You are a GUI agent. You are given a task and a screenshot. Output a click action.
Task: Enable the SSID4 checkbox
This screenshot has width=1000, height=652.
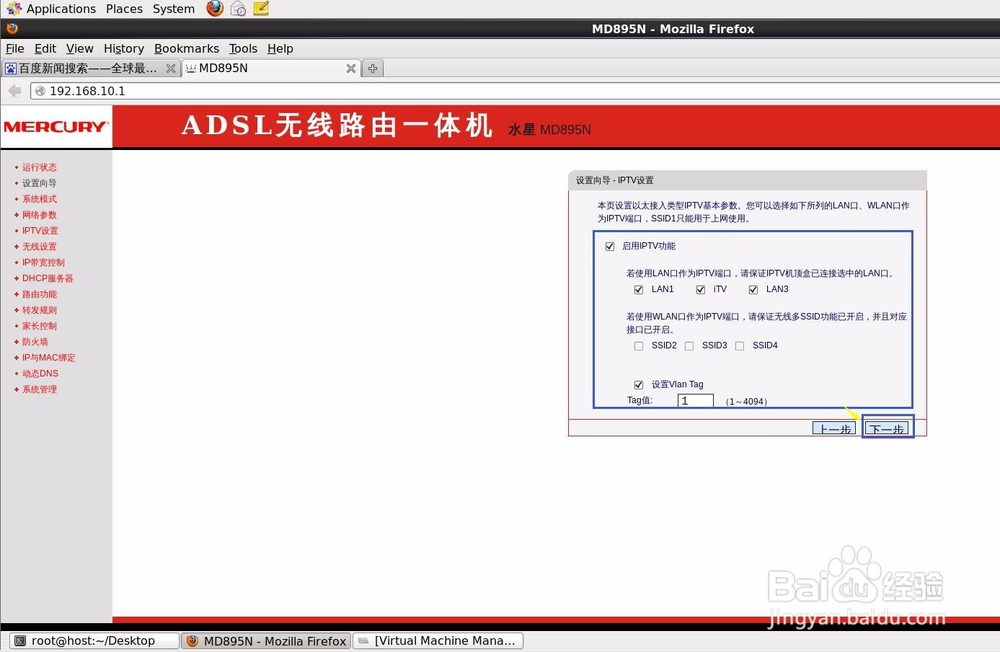739,346
